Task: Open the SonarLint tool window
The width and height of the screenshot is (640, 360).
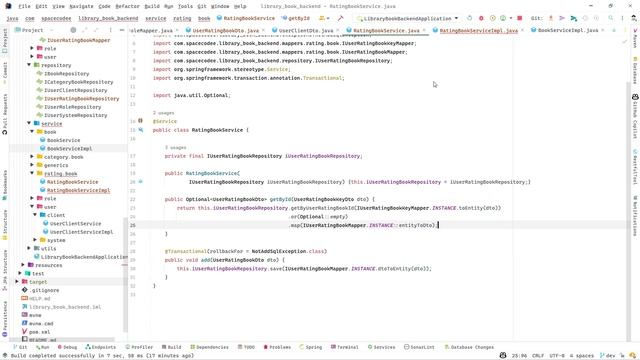Action: click(x=419, y=347)
